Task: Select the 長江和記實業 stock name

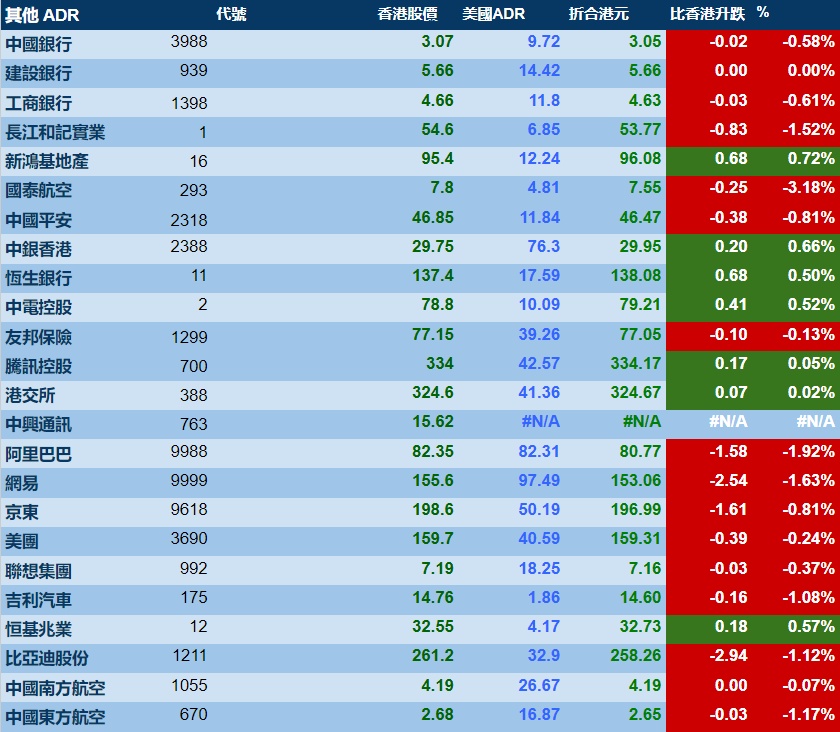Action: (55, 132)
